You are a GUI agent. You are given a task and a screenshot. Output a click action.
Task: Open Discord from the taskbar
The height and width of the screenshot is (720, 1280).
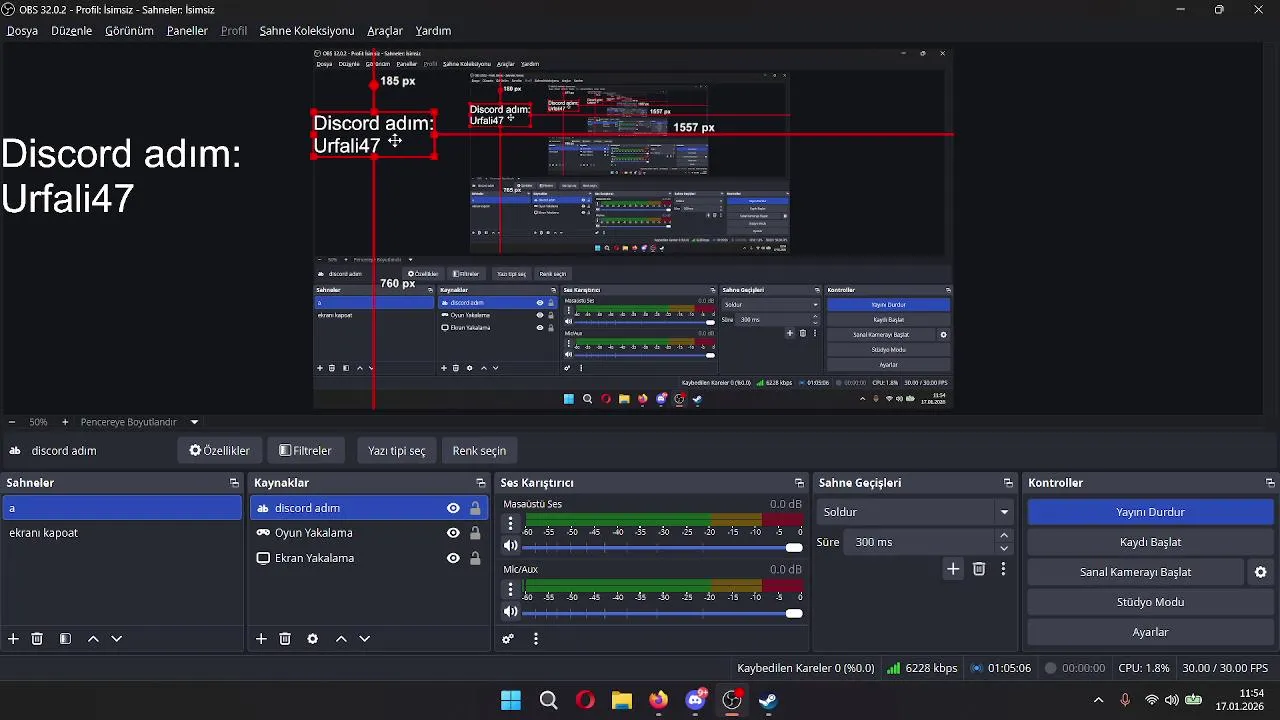[695, 700]
